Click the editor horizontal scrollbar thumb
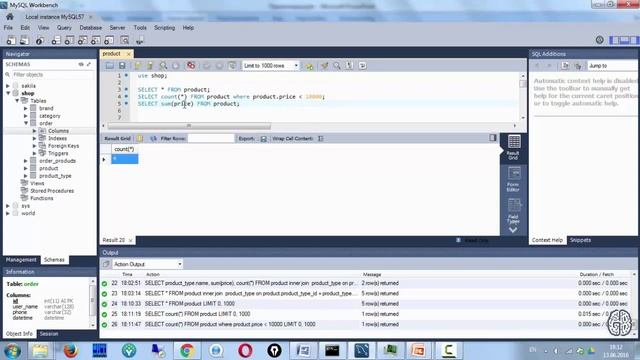Screen dimensions: 640x360 [188, 126]
